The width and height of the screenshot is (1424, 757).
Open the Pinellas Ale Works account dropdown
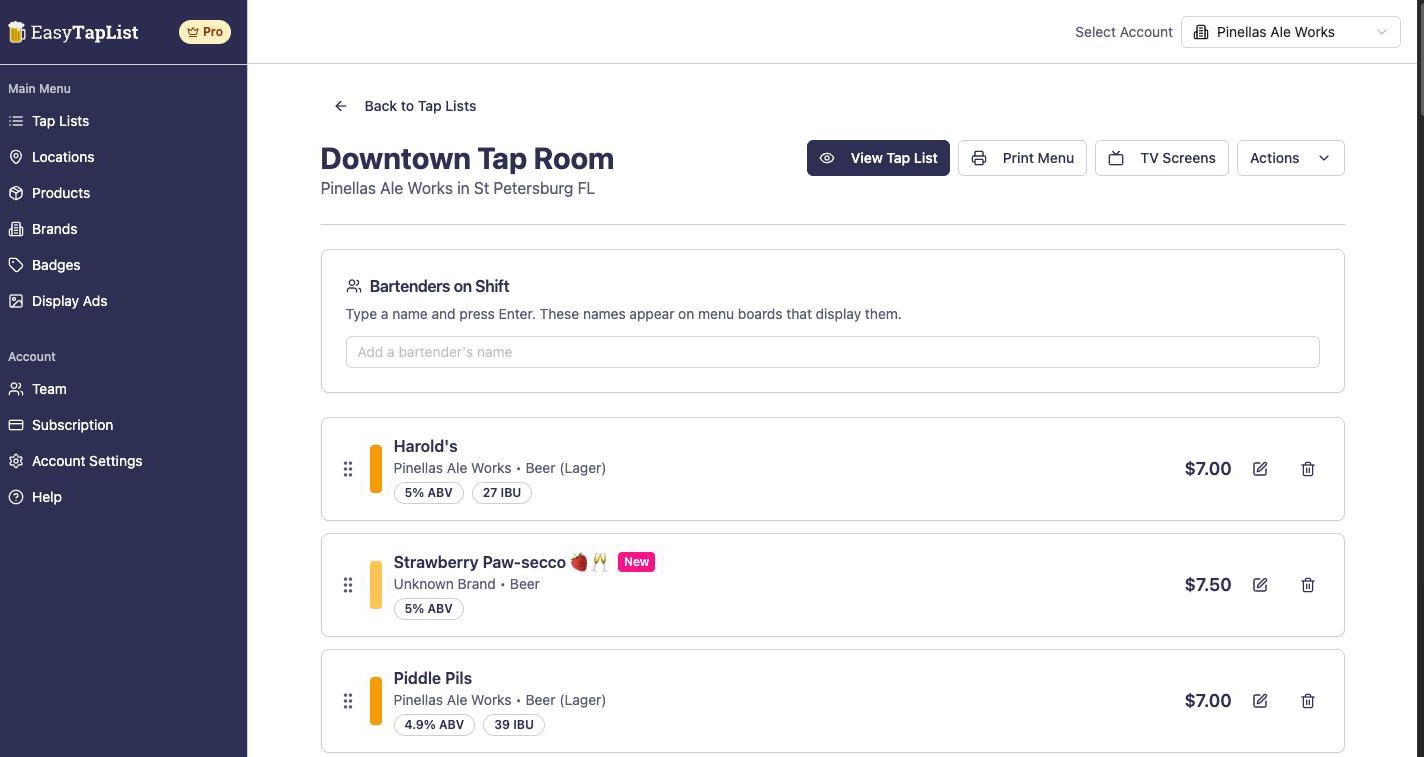pos(1290,32)
